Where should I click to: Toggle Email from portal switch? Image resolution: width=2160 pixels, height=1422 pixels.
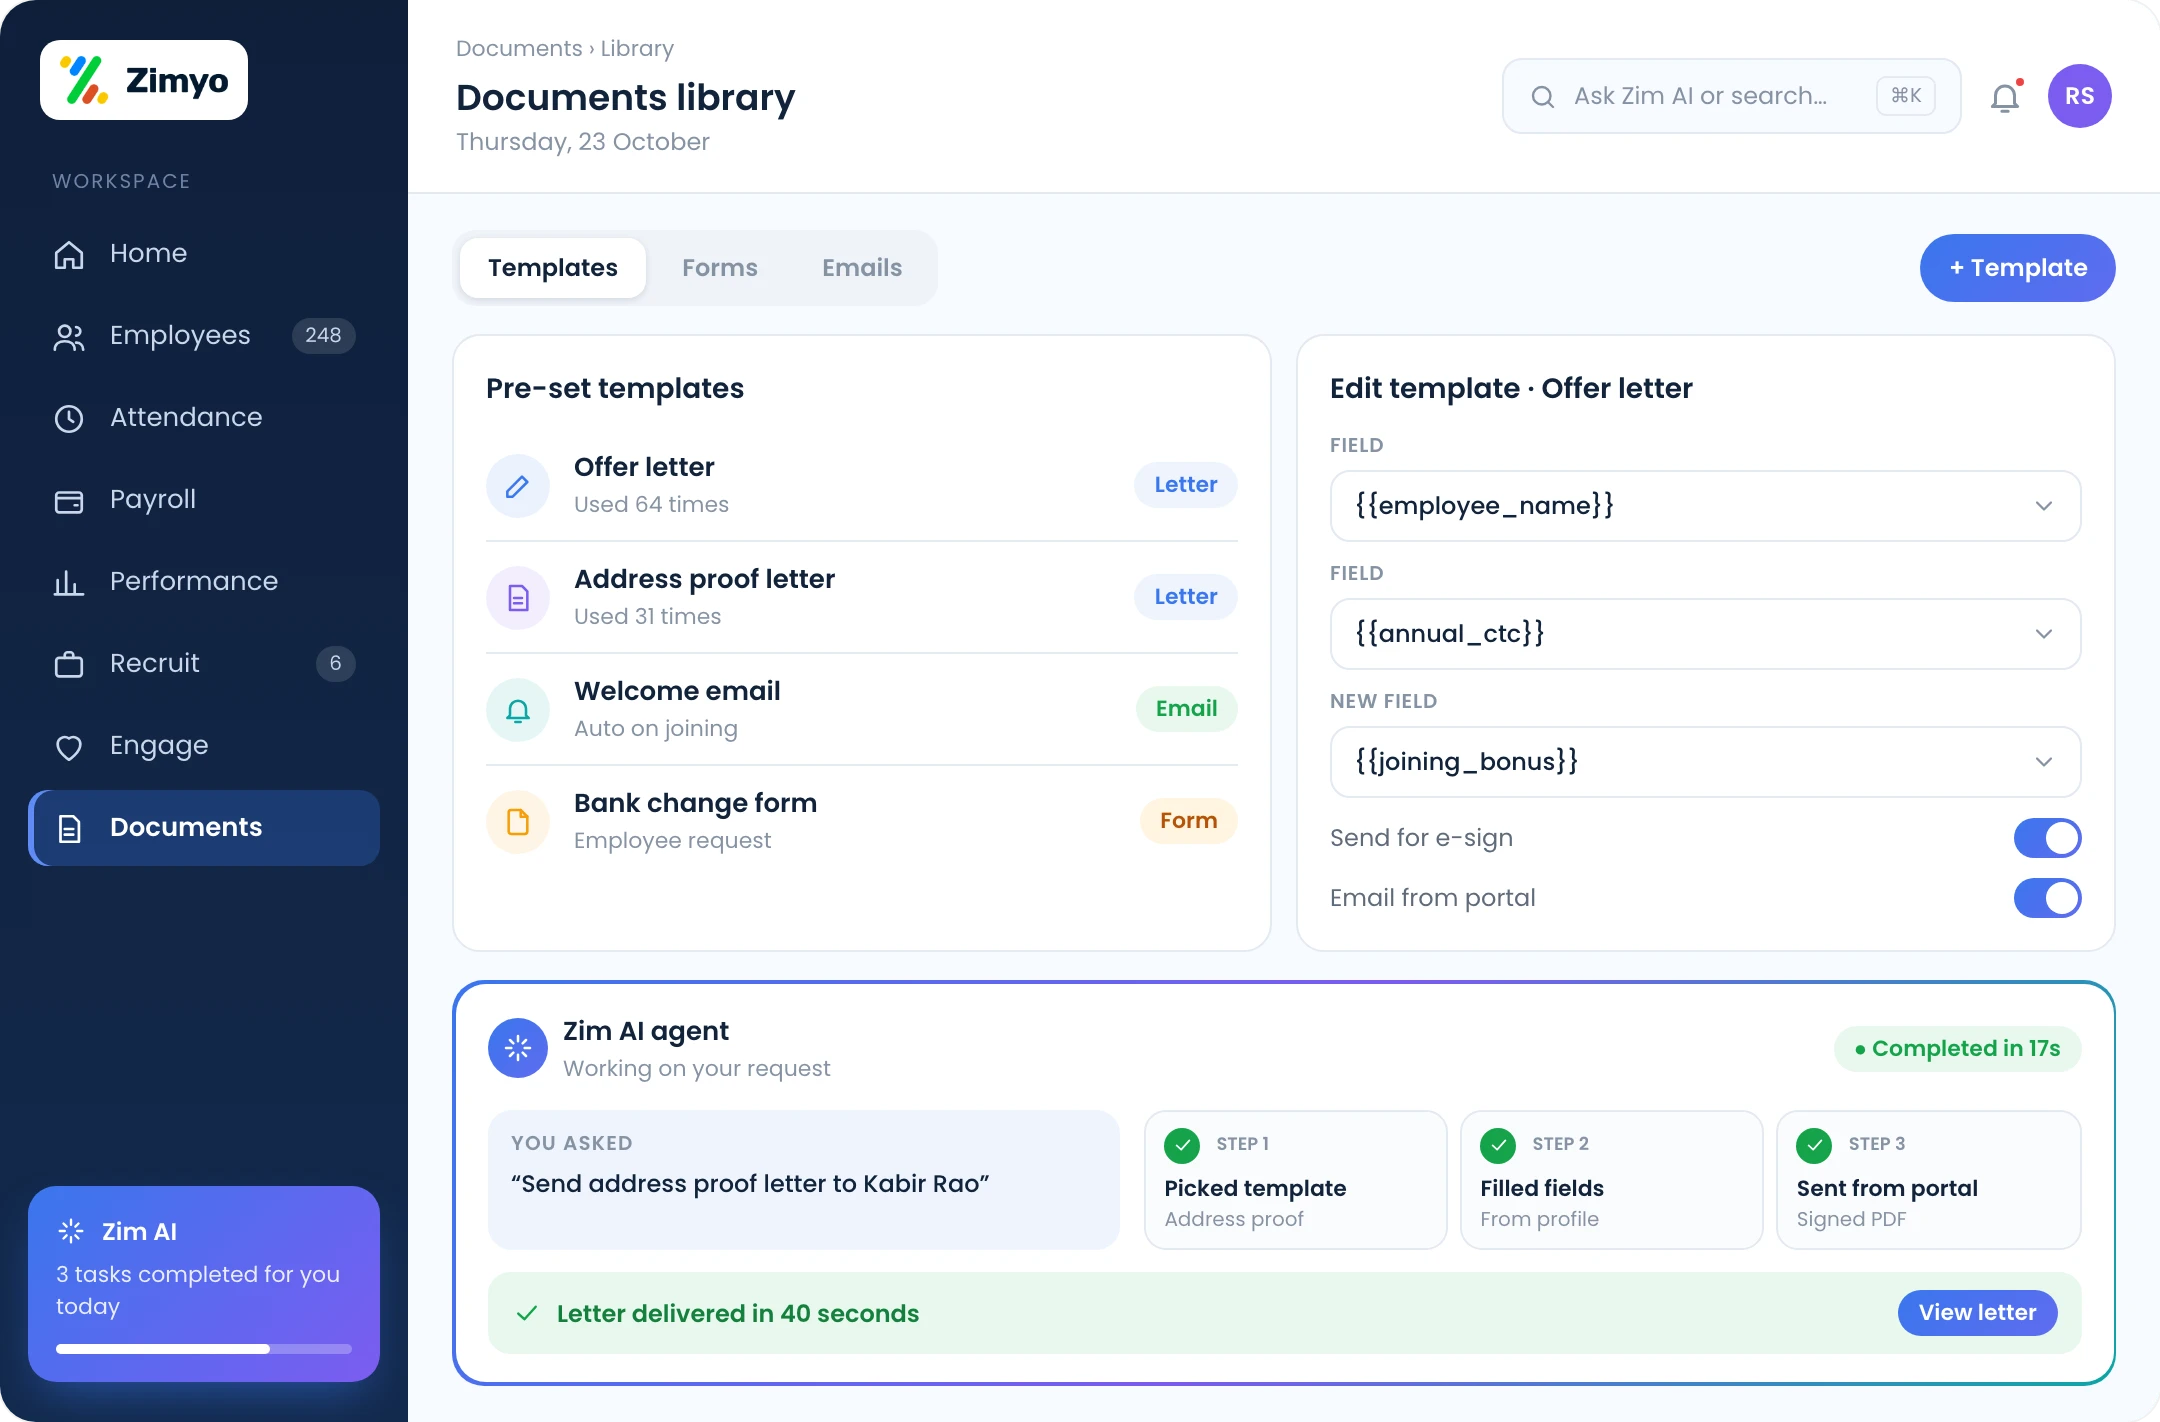coord(2047,898)
